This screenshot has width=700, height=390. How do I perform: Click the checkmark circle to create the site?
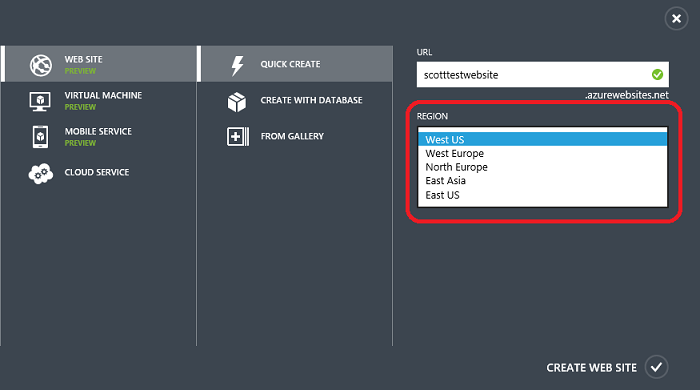pyautogui.click(x=656, y=367)
